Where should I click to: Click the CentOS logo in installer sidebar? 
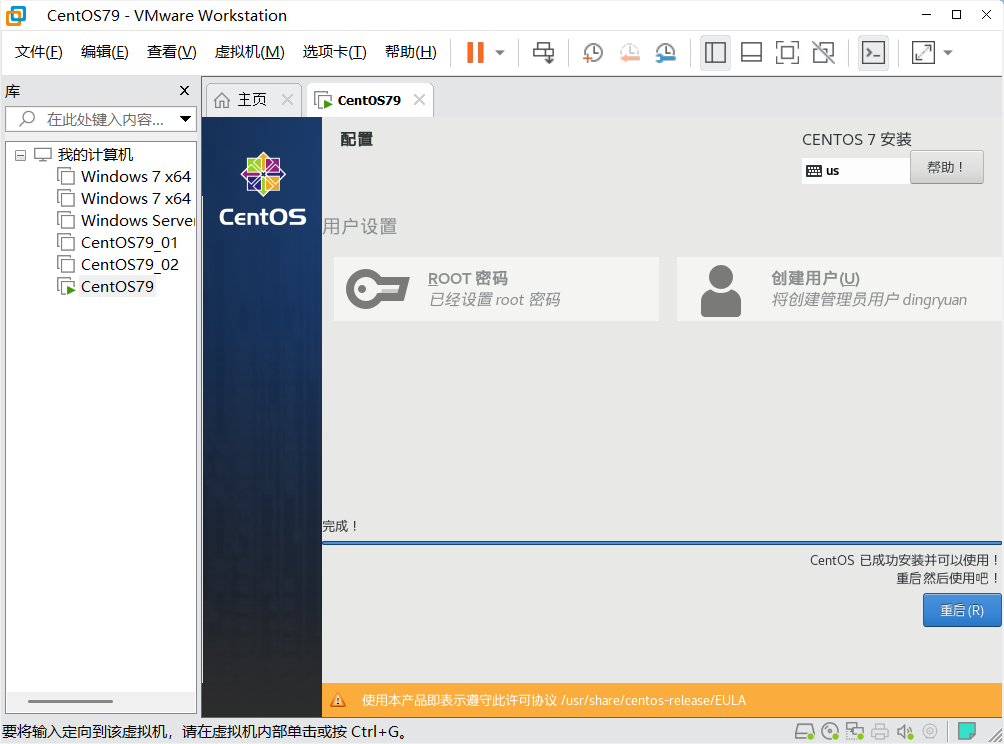click(x=263, y=190)
